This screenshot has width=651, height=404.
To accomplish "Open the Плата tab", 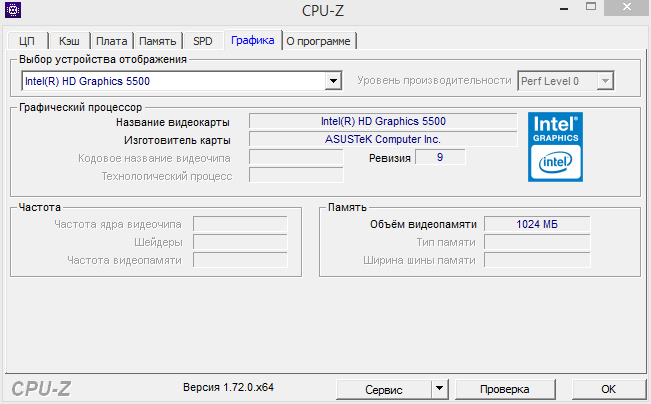I will coord(112,41).
